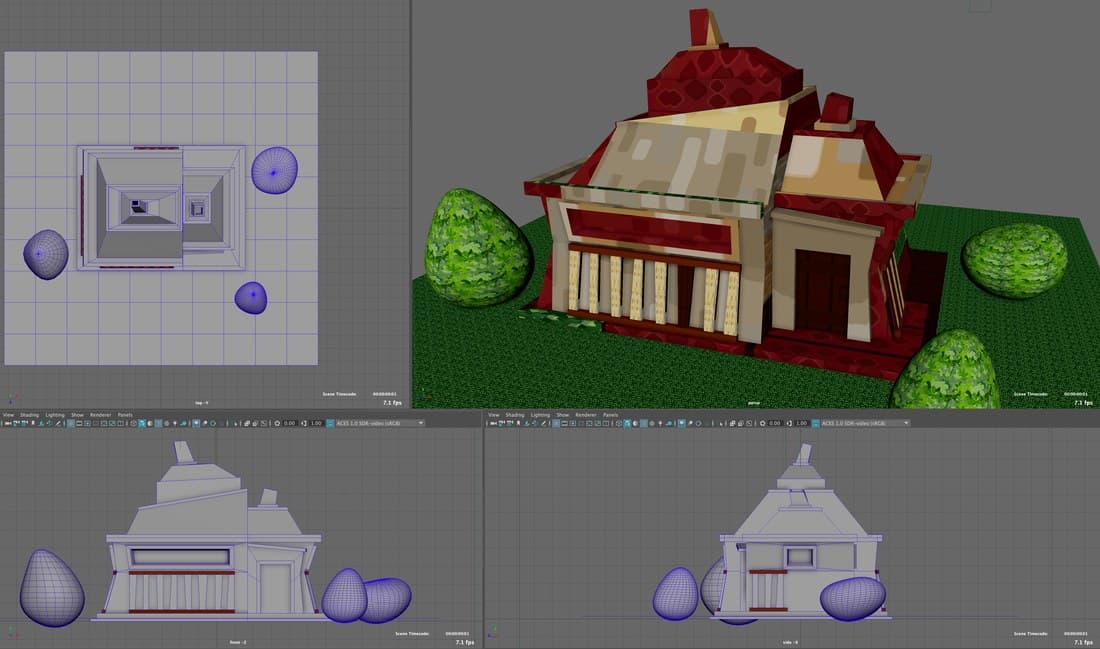
Task: Open Renderer menu in side panel
Action: (586, 415)
